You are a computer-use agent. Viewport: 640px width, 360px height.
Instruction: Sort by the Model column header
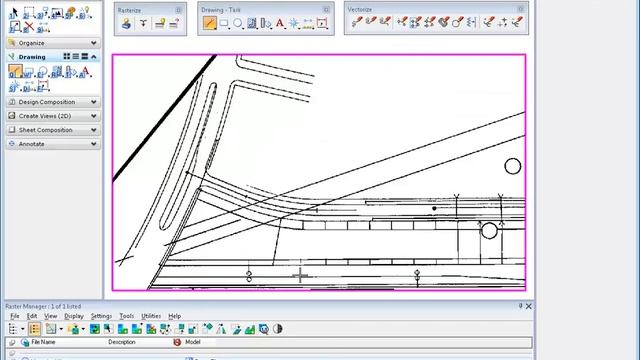pyautogui.click(x=193, y=342)
